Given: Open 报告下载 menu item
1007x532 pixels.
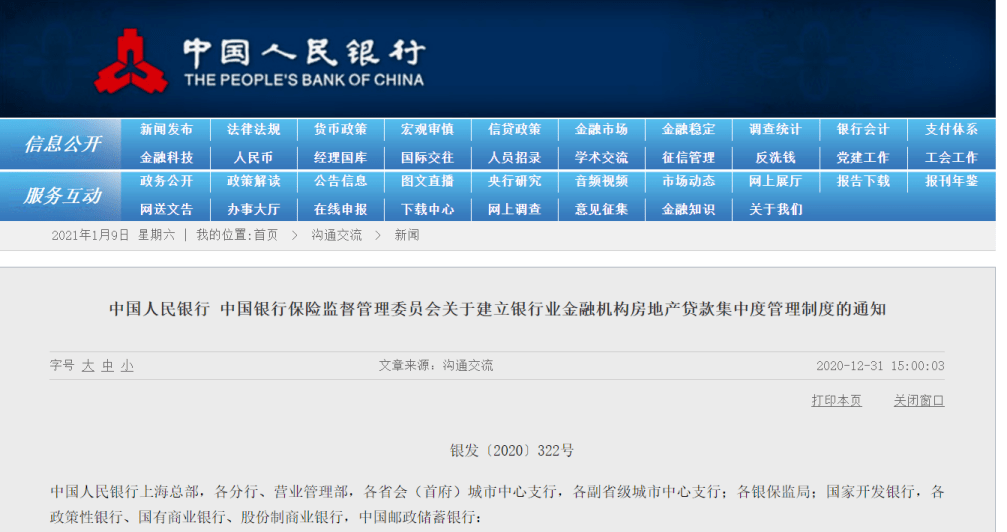Looking at the screenshot, I should [x=863, y=181].
